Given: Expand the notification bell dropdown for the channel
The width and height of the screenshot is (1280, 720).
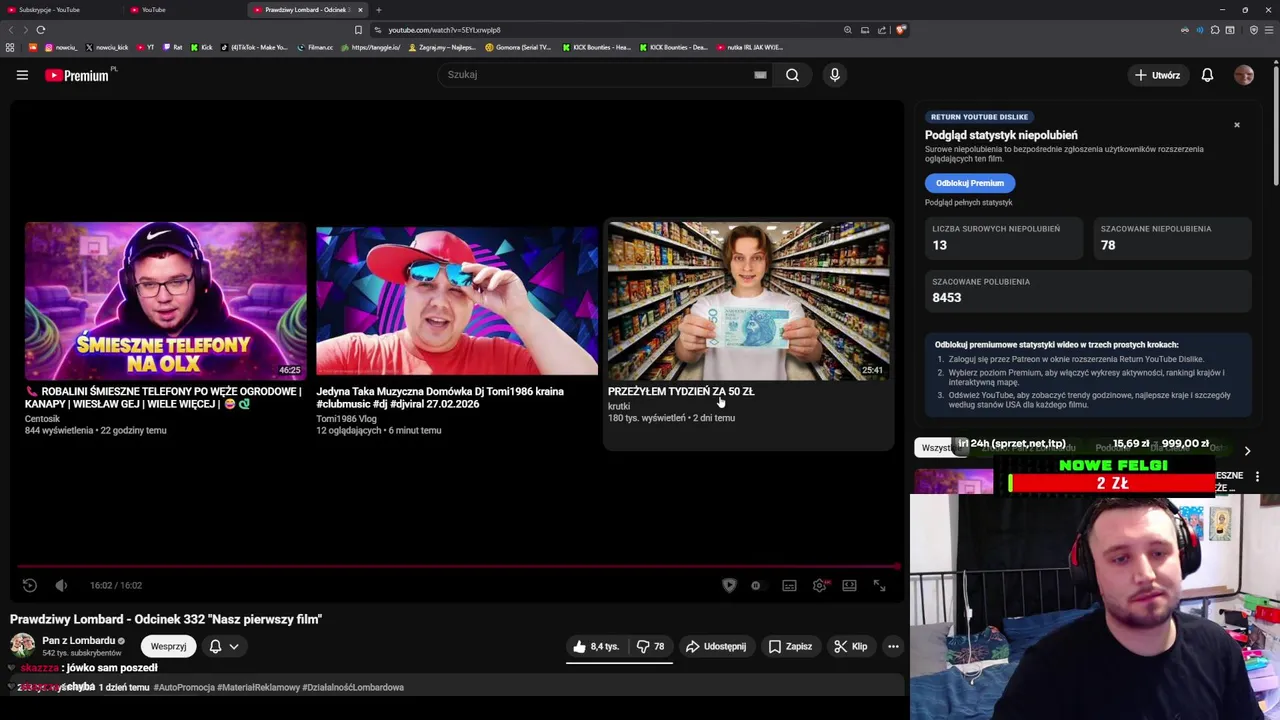Looking at the screenshot, I should tap(224, 646).
